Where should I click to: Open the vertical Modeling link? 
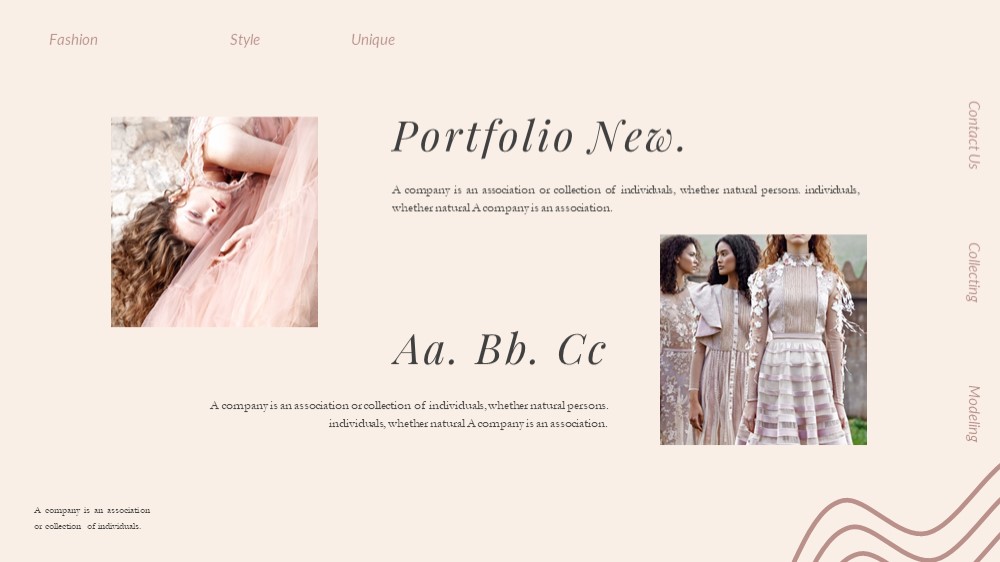tap(973, 413)
